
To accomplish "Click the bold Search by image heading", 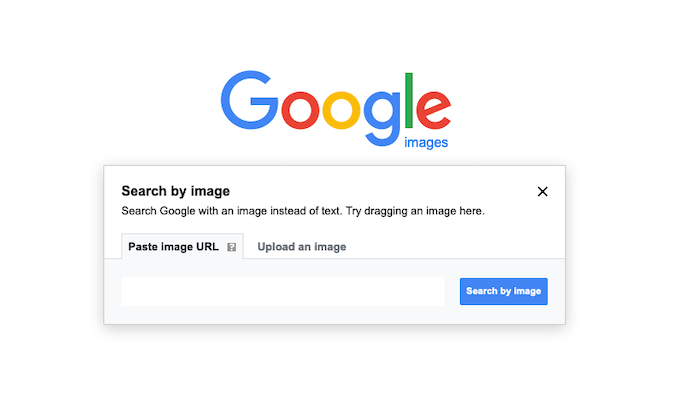I will [175, 191].
